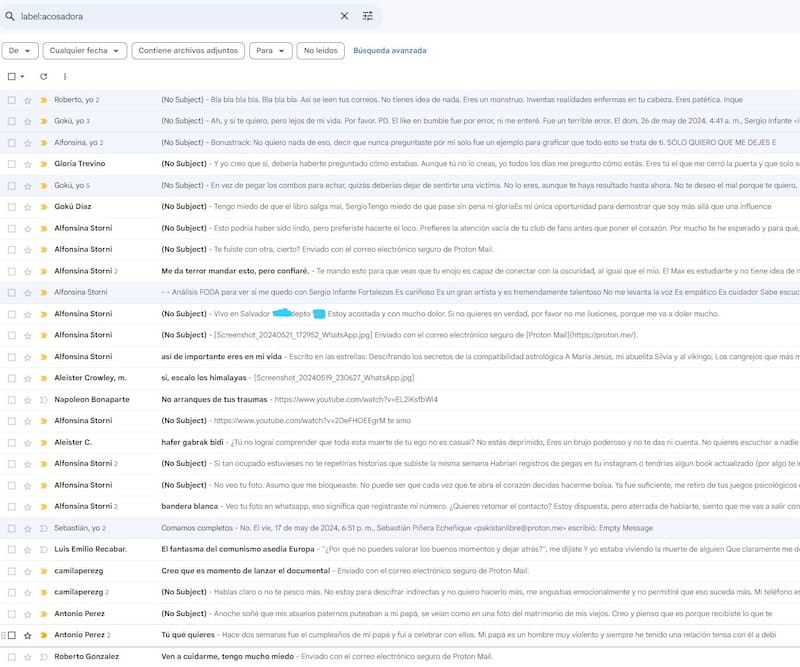Screen dimensions: 800x667
Task: Check the box next to Aleister Crowley email
Action: (x=12, y=378)
